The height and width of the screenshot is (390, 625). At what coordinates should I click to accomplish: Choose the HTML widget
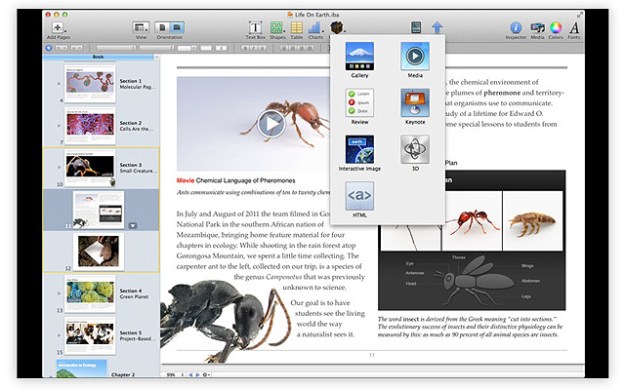click(360, 199)
